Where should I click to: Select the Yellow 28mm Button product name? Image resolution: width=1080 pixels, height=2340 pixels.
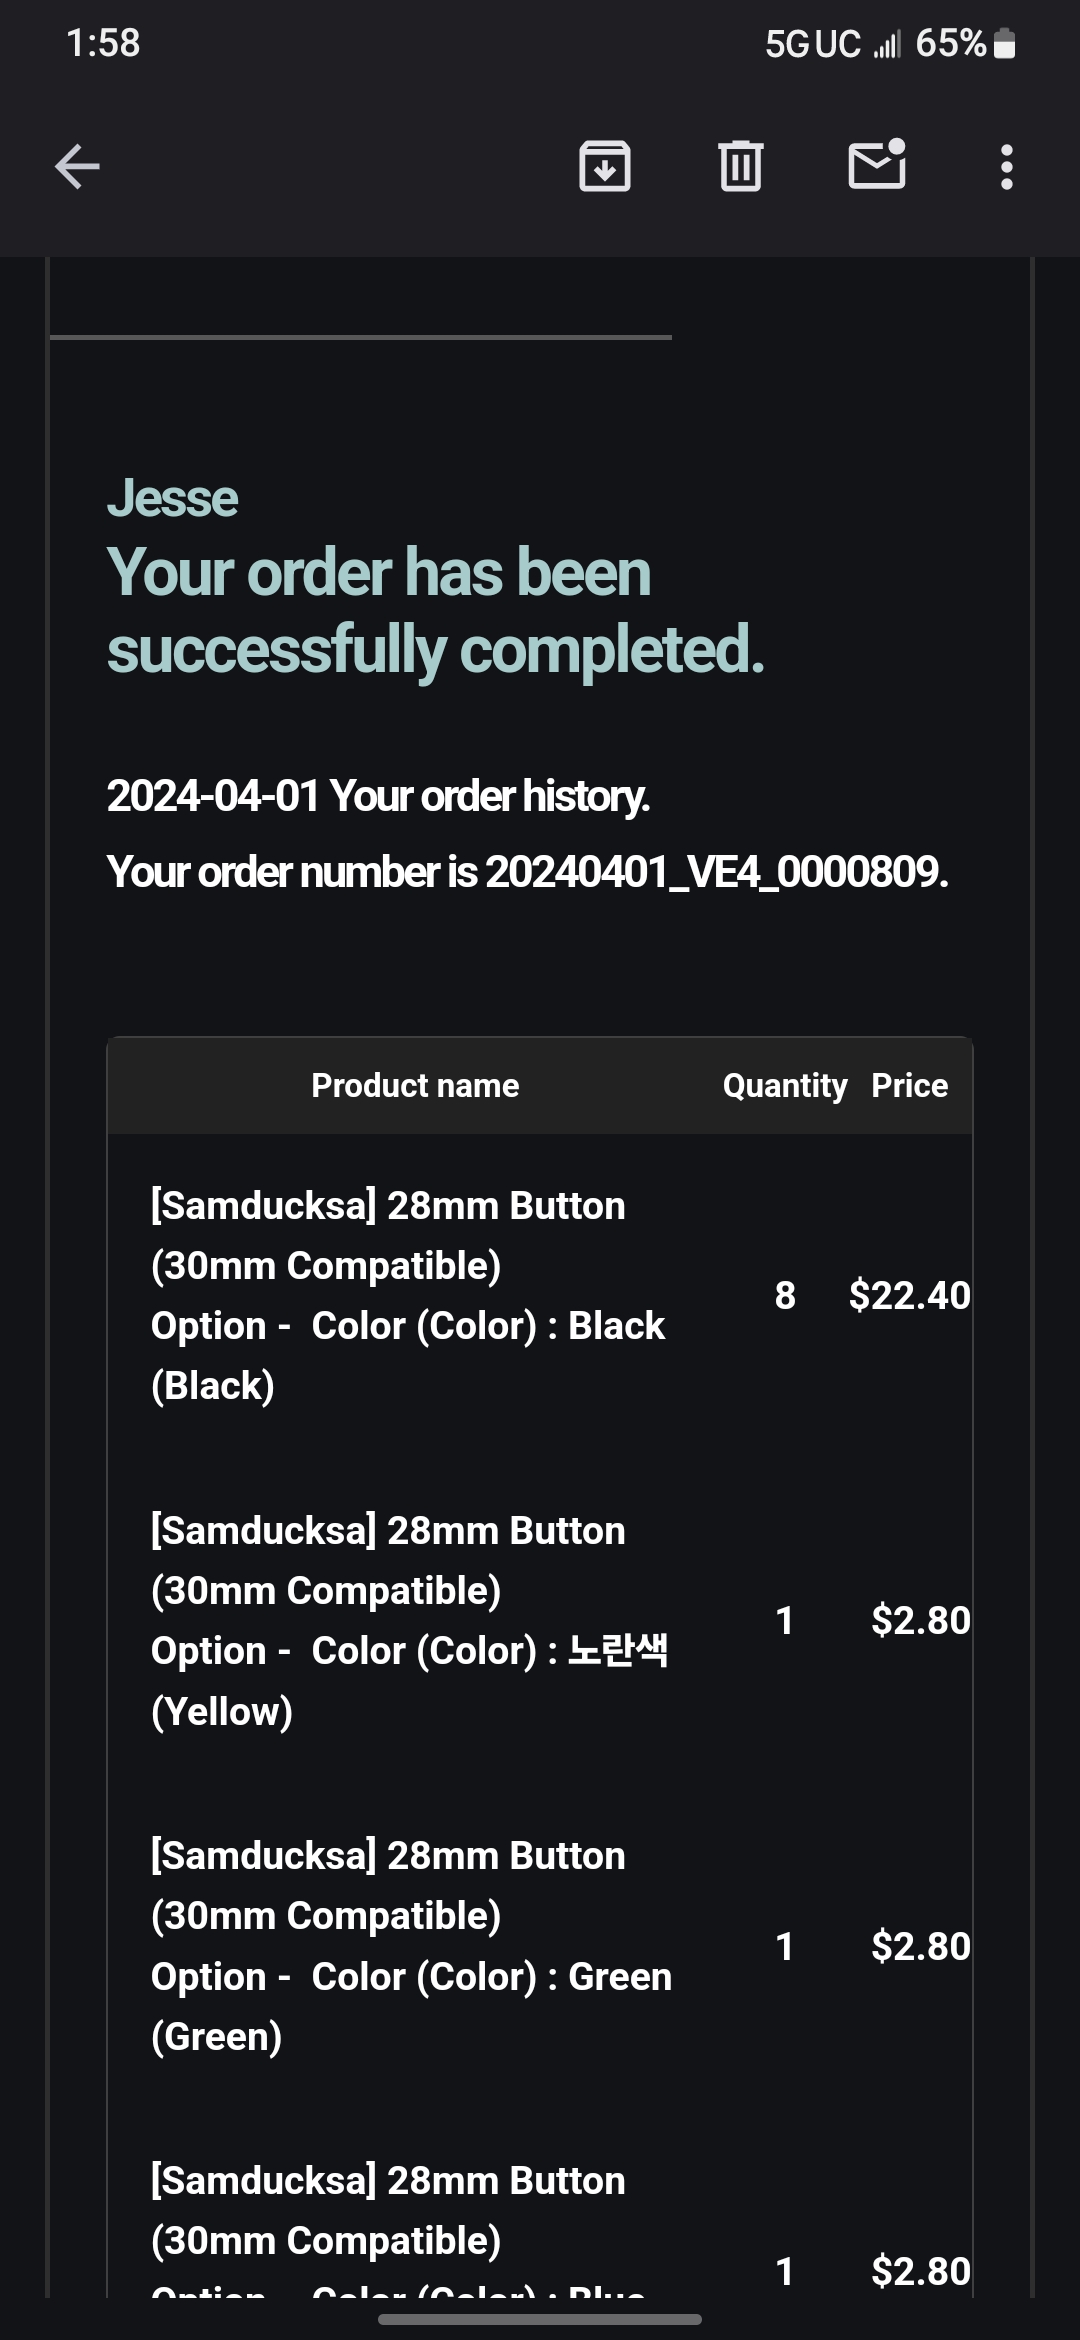[x=408, y=1620]
